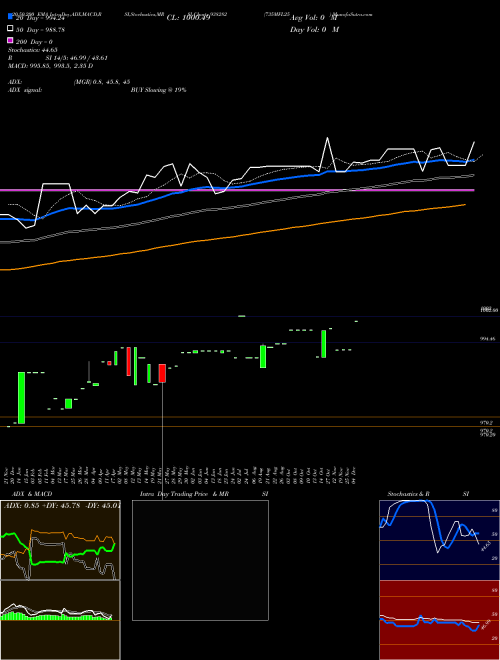Click inside the empty Intra Day chart box
Screen dimensions: 500x660
[x=200, y=560]
